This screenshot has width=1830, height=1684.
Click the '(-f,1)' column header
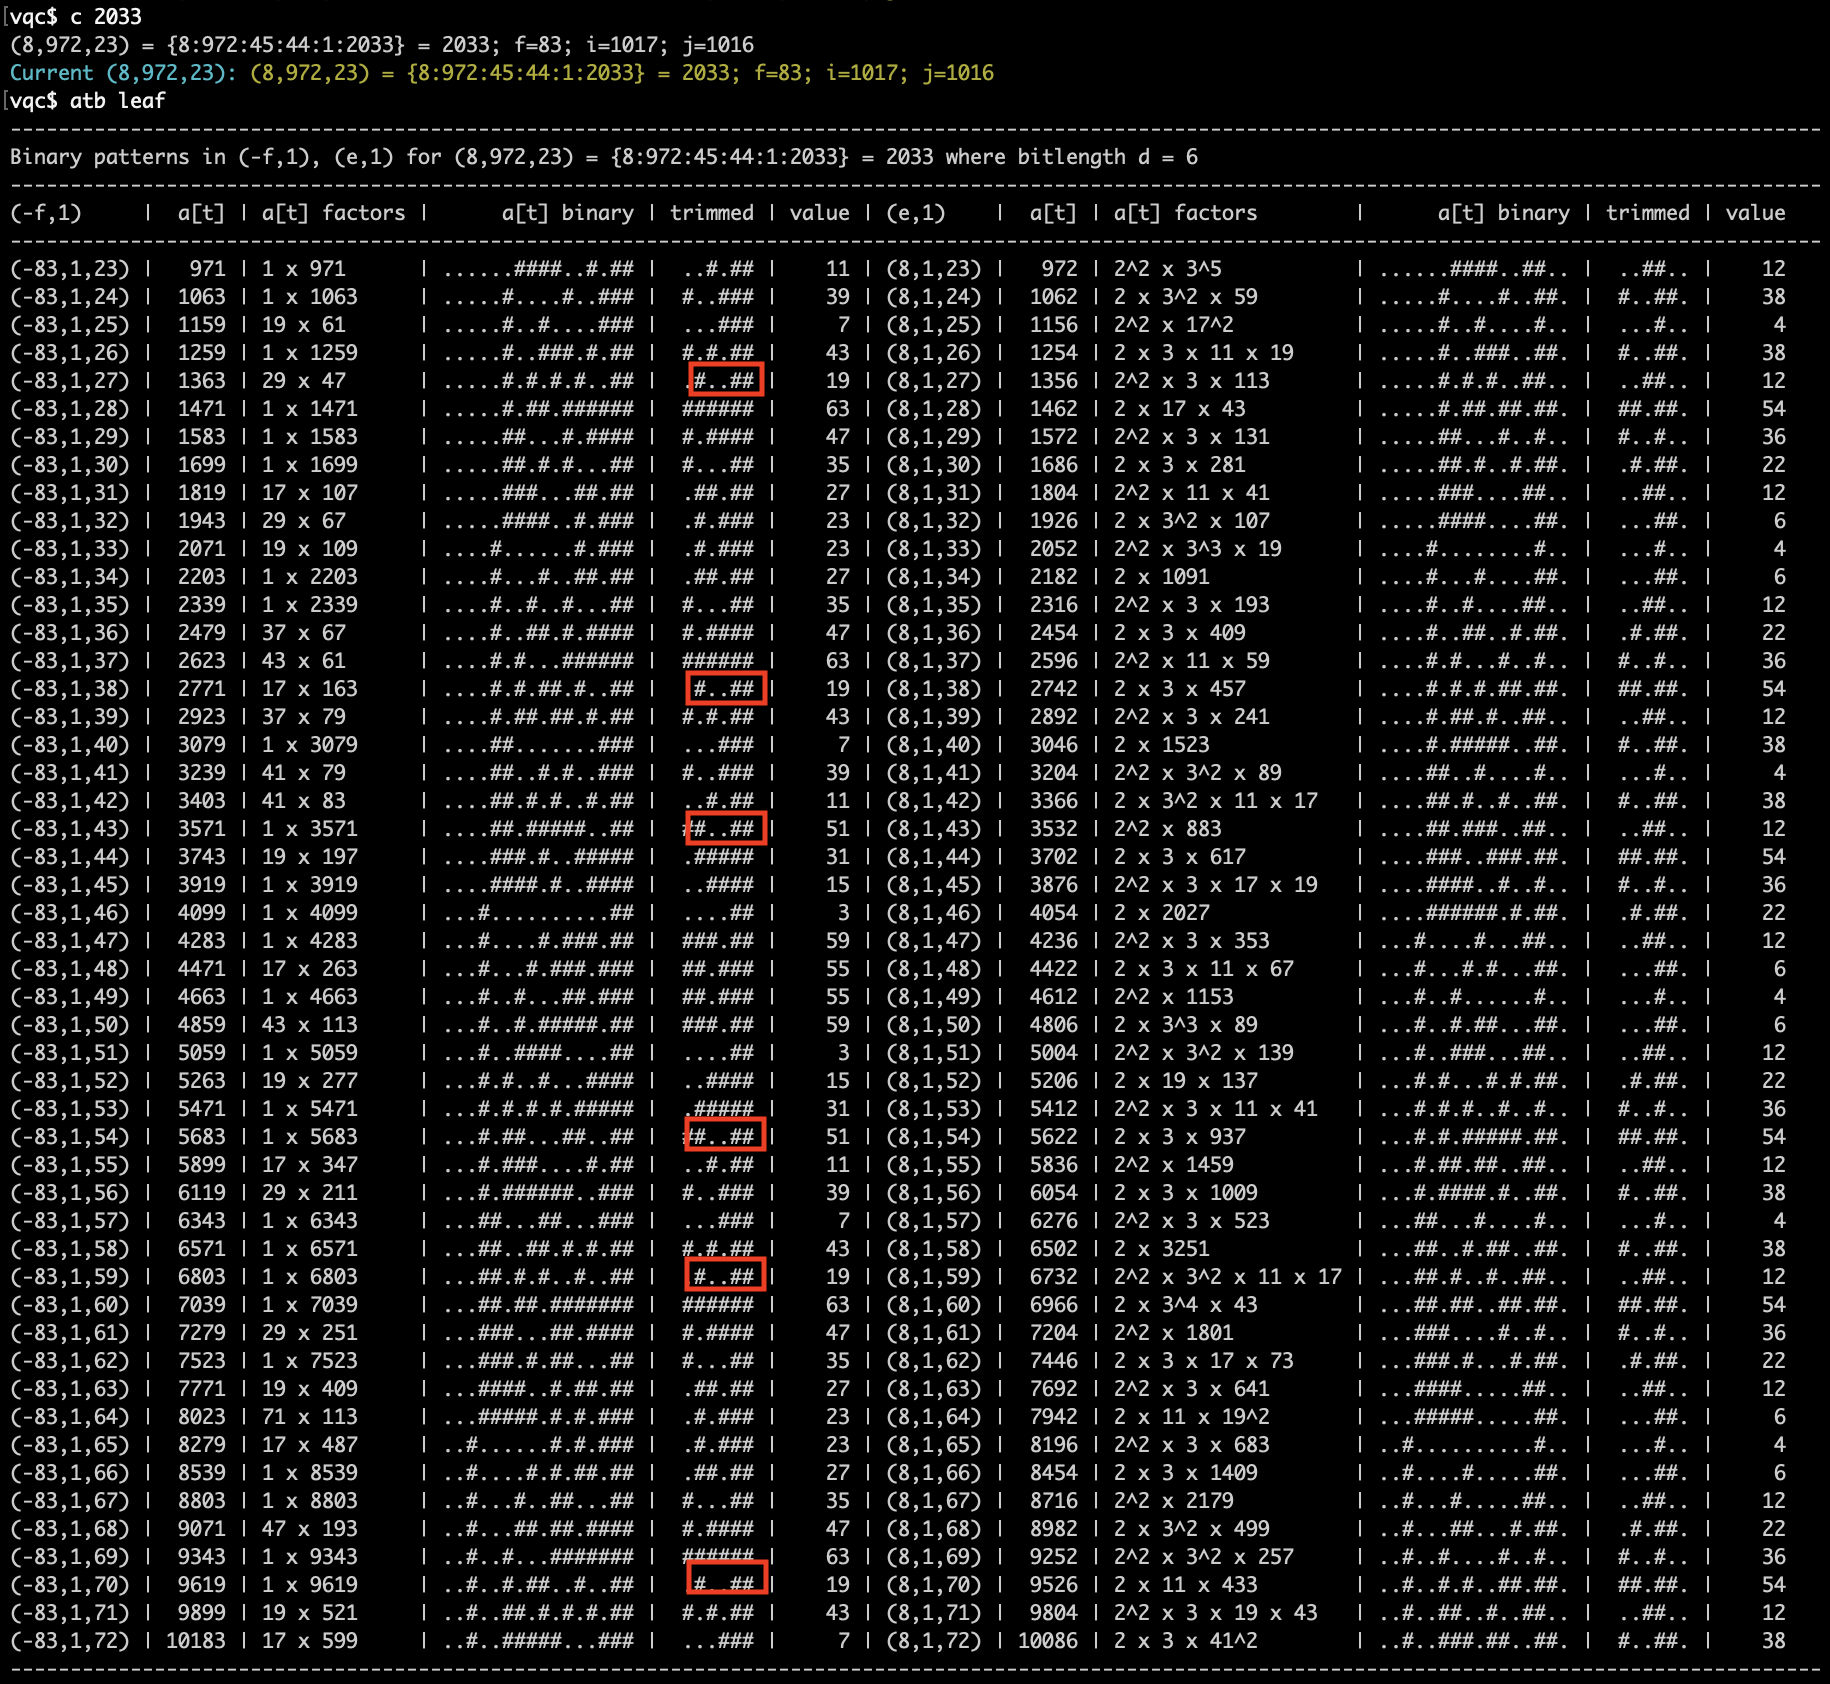coord(46,213)
